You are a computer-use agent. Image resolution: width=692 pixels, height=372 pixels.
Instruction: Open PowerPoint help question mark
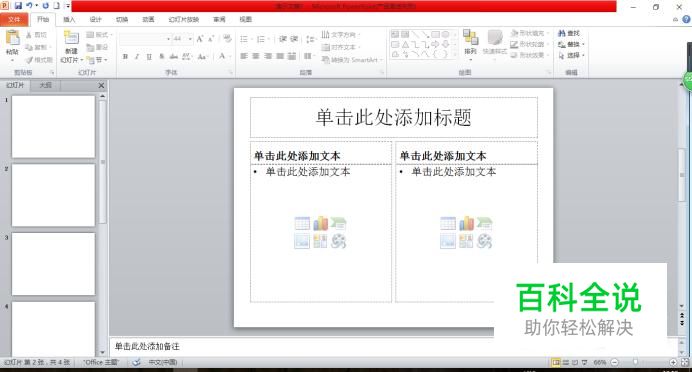tap(686, 19)
